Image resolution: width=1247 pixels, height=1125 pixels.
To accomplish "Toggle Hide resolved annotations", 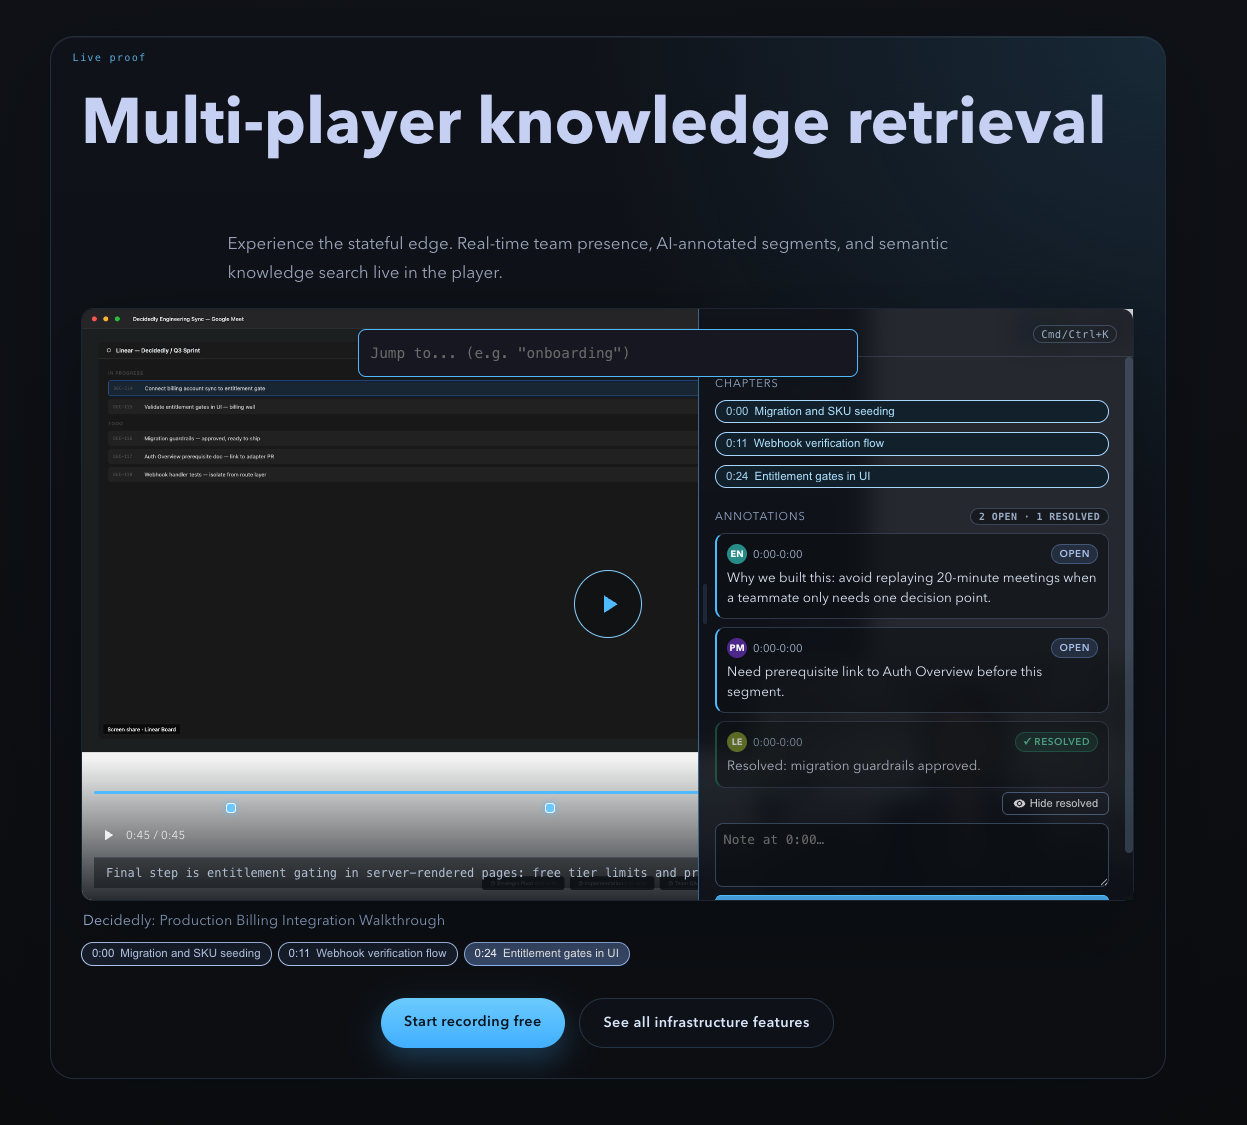I will click(1055, 803).
